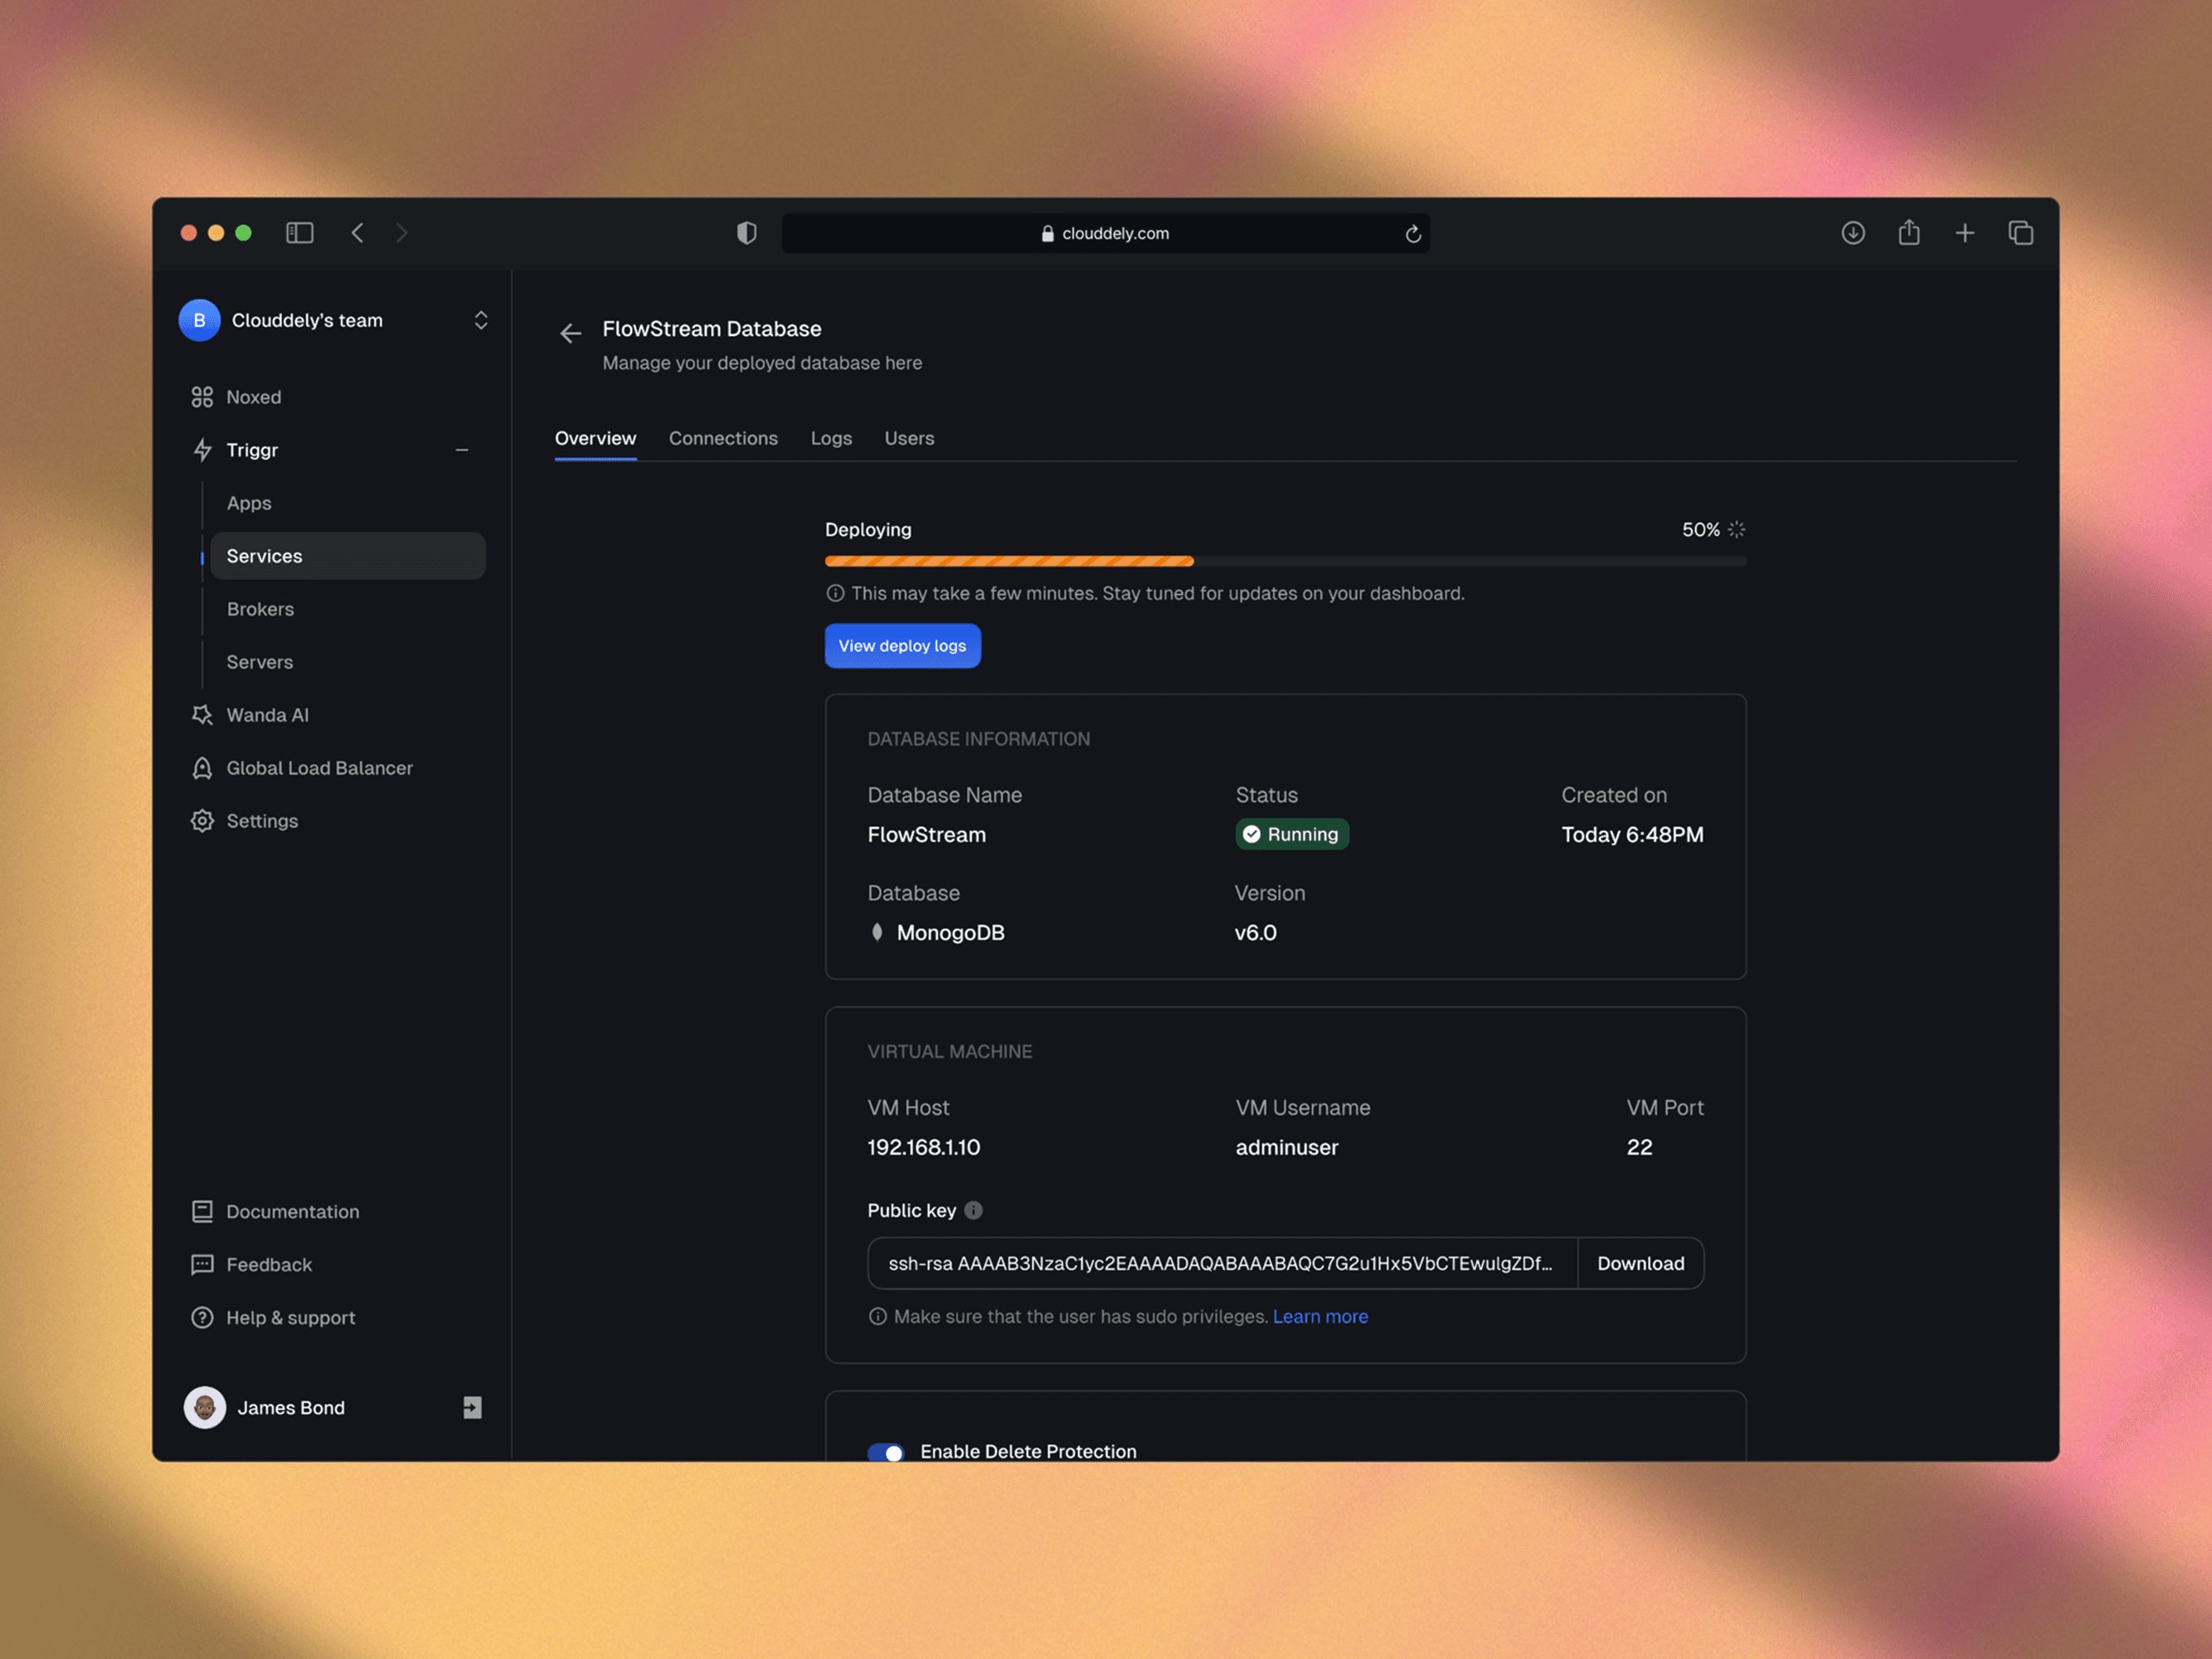Open the Clouddely's team switcher
2212x1659 pixels.
pos(481,320)
